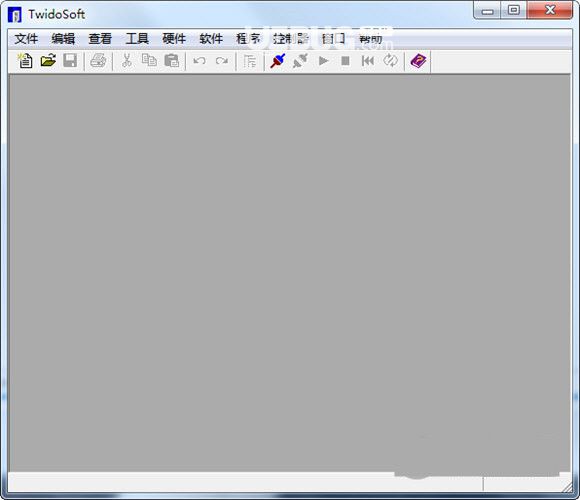Open the 窗口 menu
Screen dimensions: 580x500
click(333, 38)
